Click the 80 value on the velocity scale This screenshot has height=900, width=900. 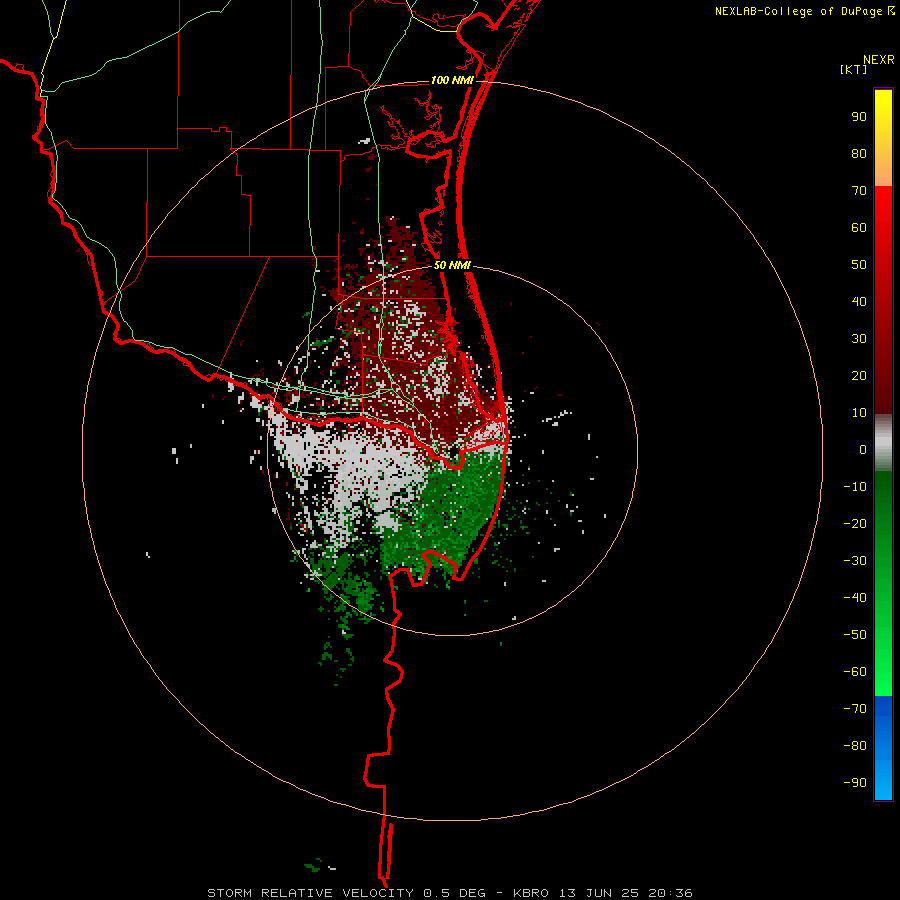pos(859,154)
